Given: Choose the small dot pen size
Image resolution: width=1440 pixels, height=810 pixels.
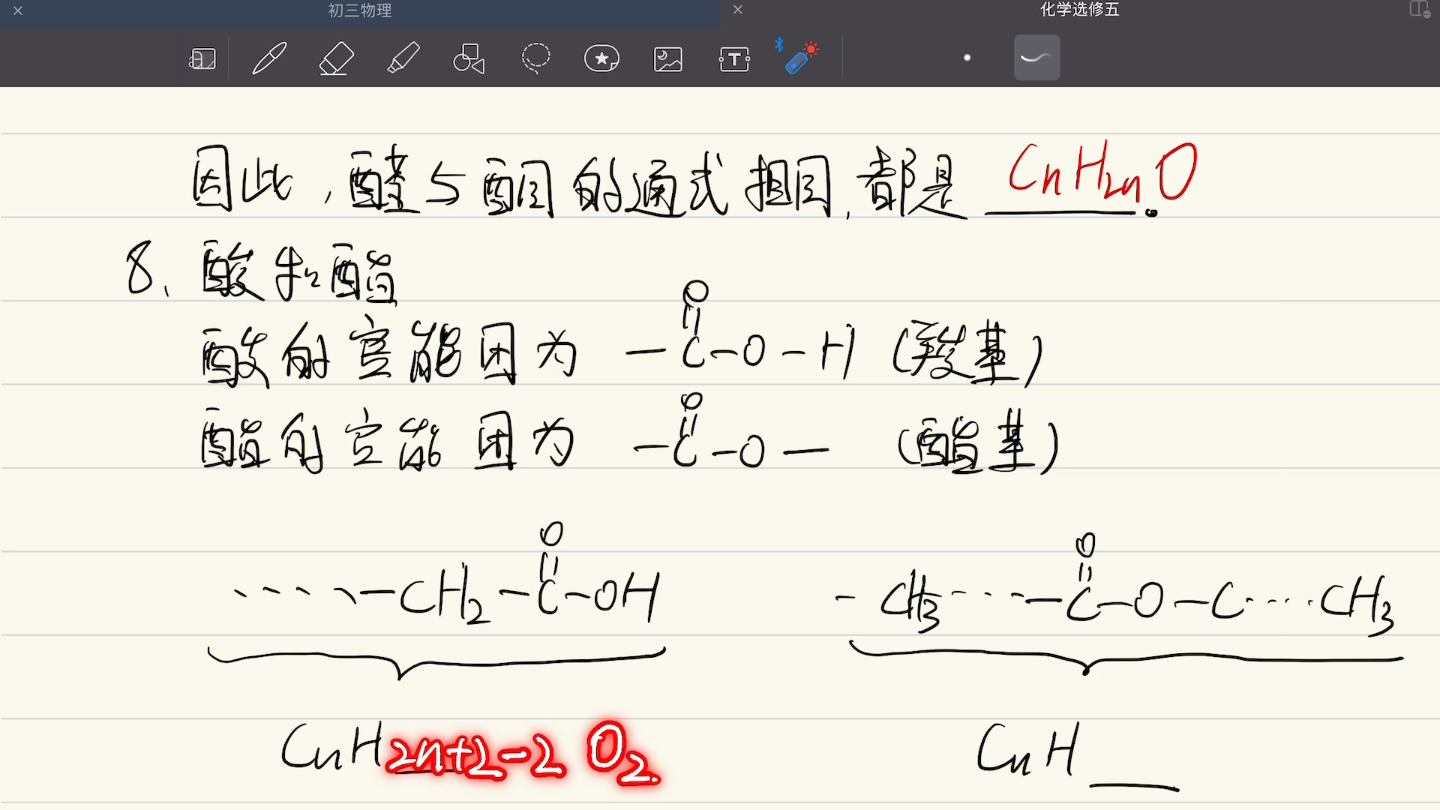Looking at the screenshot, I should click(x=967, y=58).
